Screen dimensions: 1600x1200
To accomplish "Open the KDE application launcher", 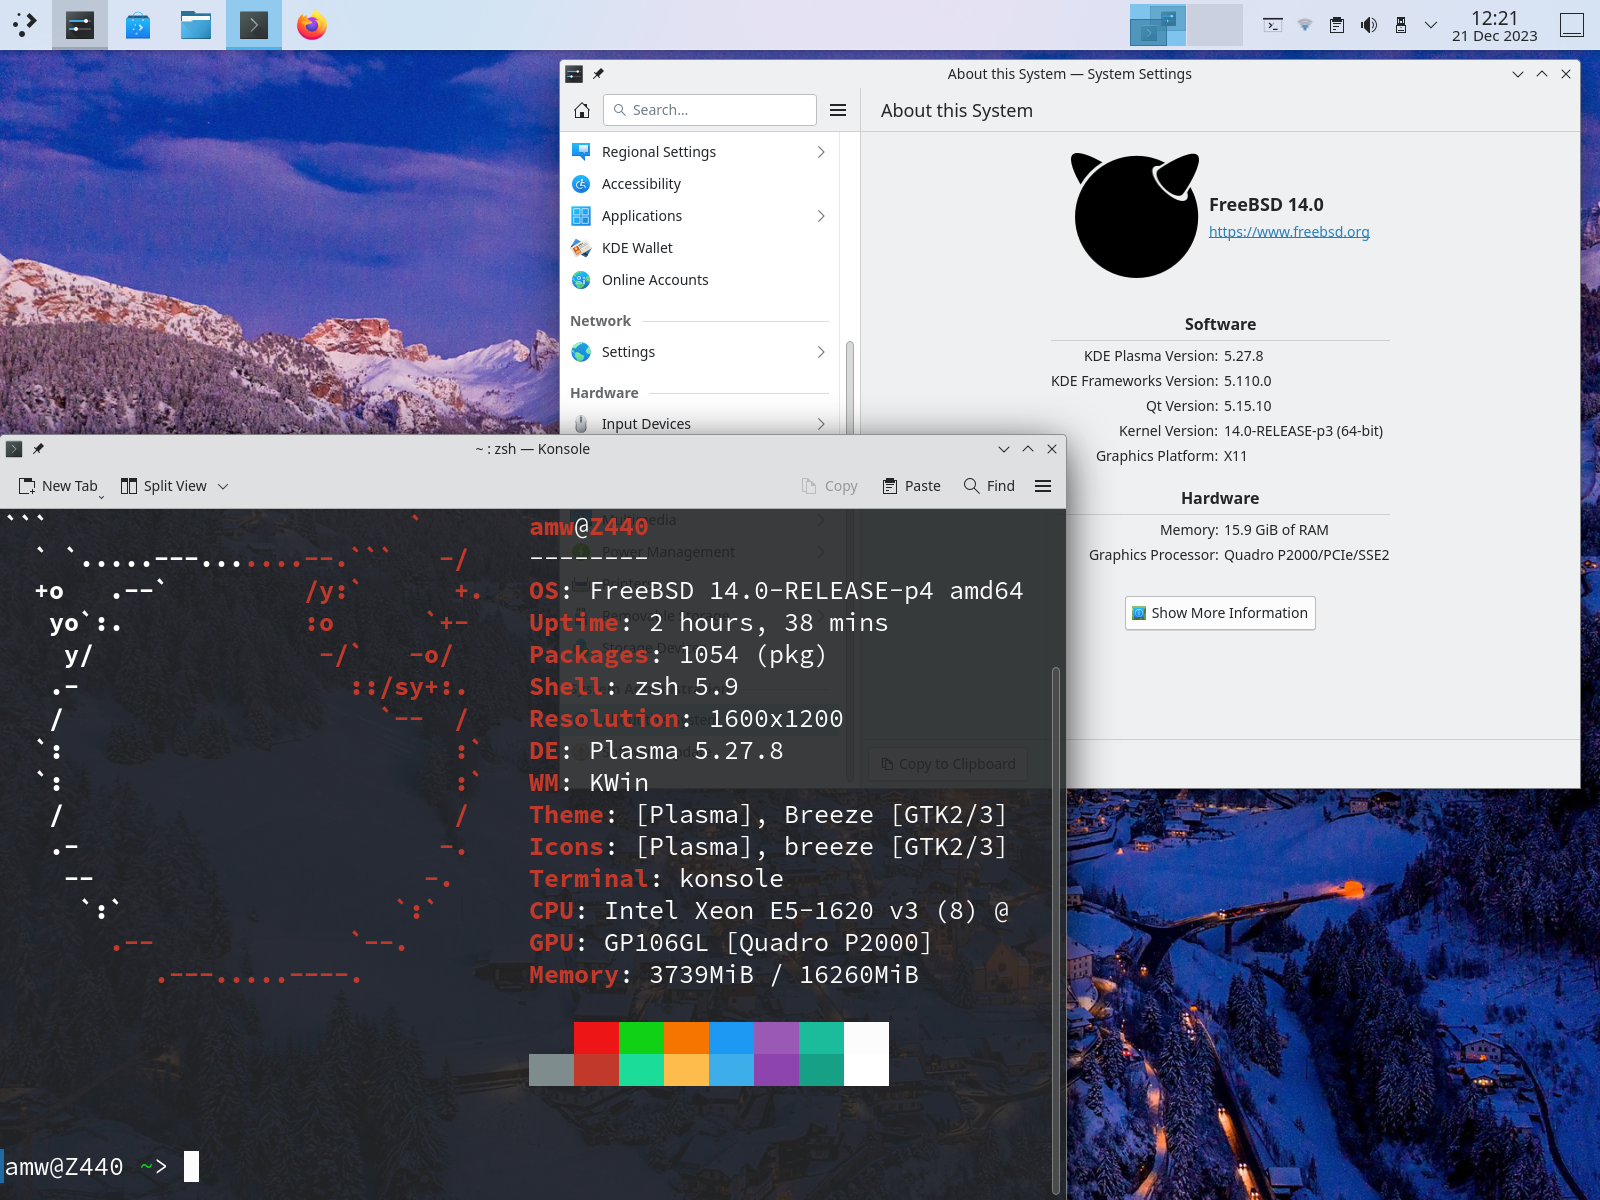I will (25, 25).
